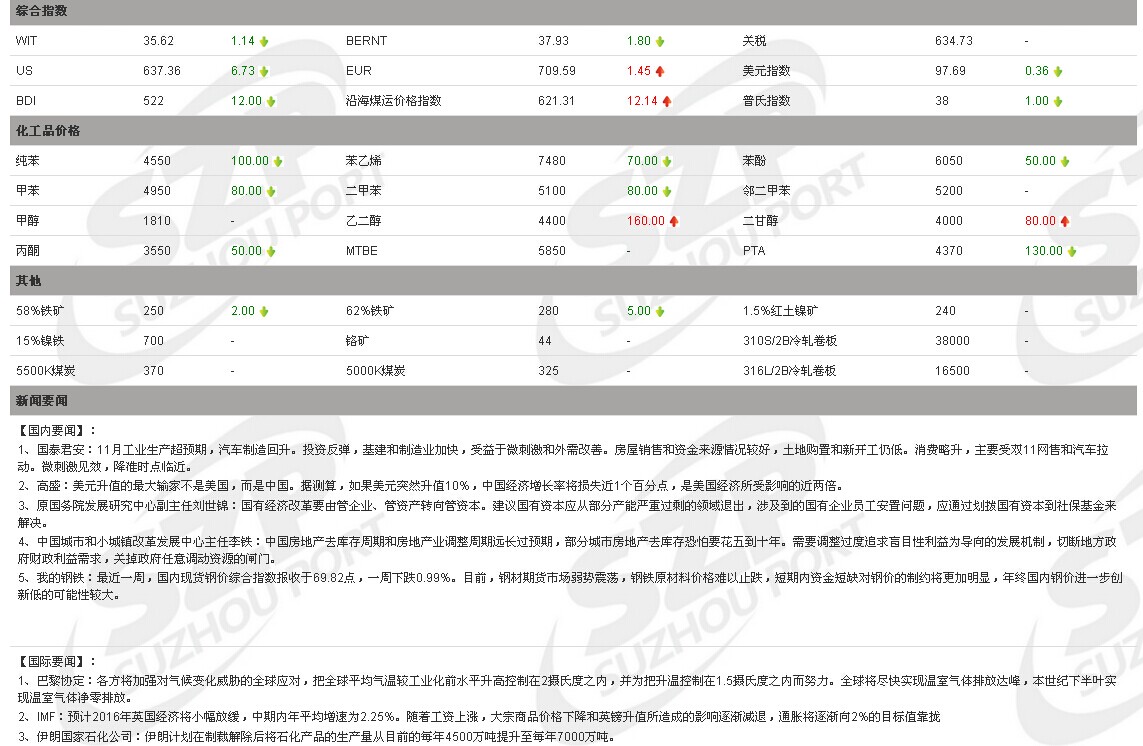Click the green down arrow beside 丙酮 50.00
The width and height of the screenshot is (1143, 746).
271,252
